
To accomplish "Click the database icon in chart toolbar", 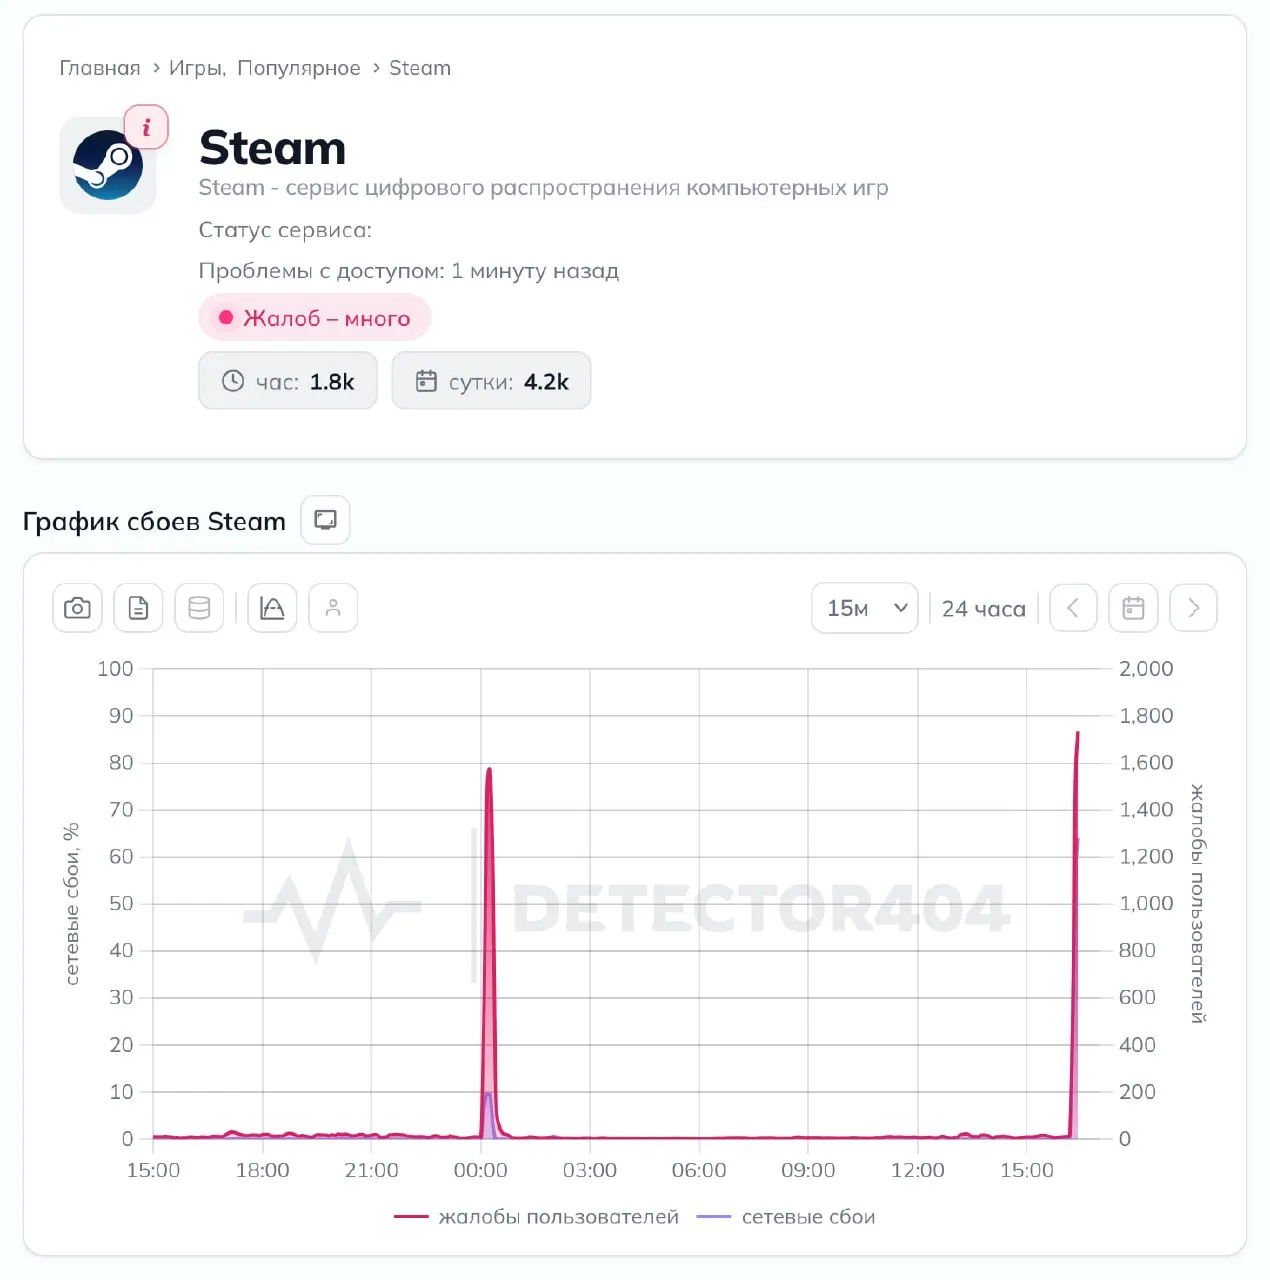I will [199, 608].
